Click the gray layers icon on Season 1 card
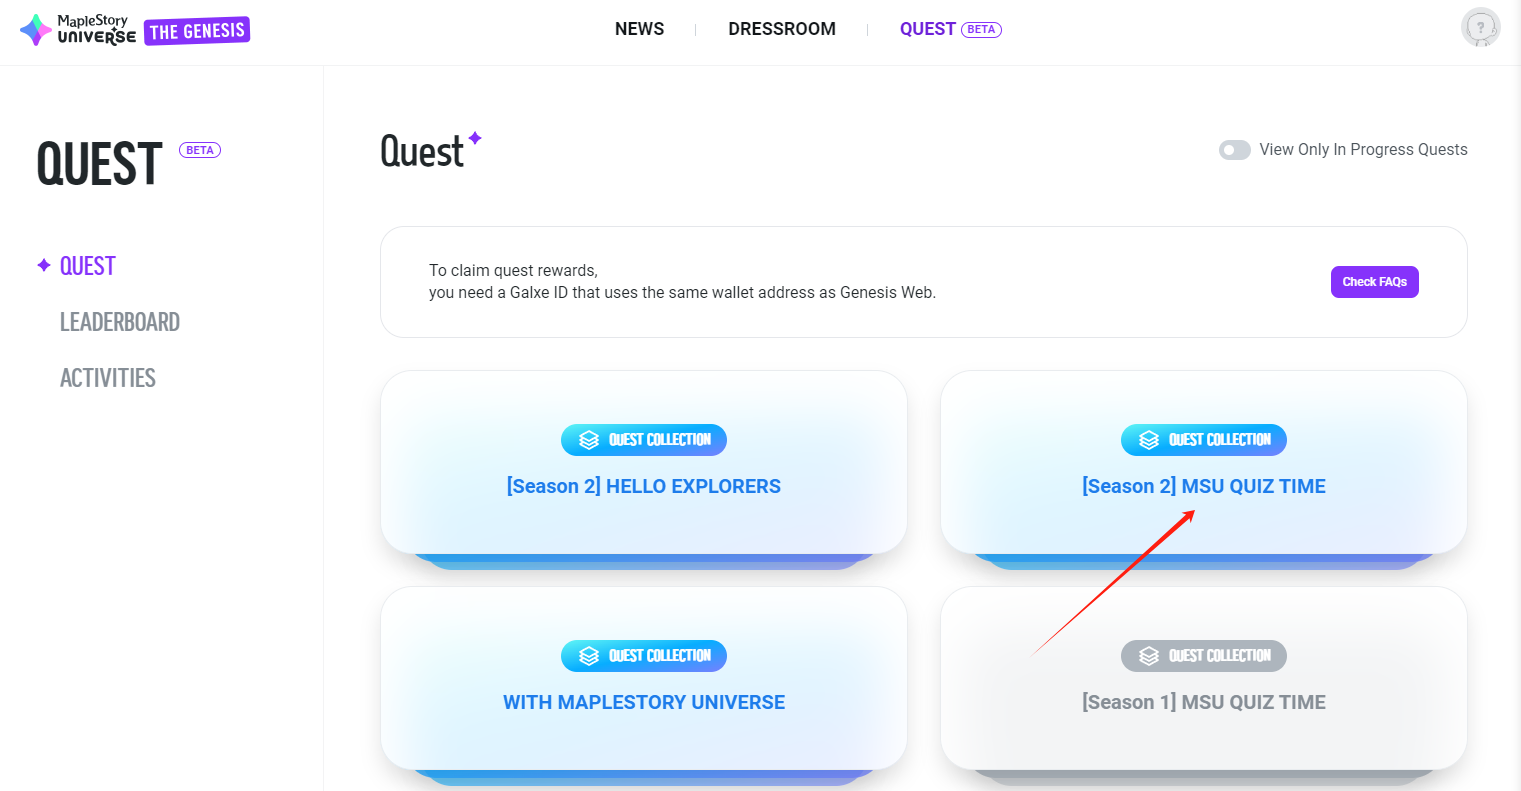This screenshot has height=791, width=1521. point(1149,656)
